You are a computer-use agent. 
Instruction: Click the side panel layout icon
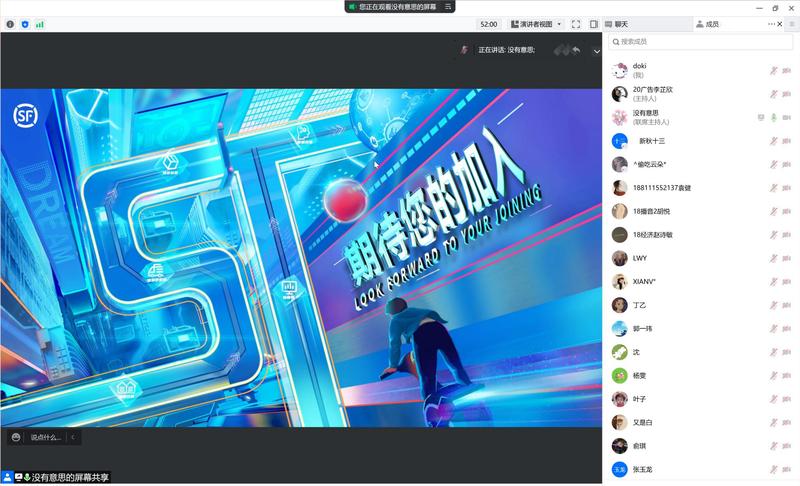click(x=593, y=24)
